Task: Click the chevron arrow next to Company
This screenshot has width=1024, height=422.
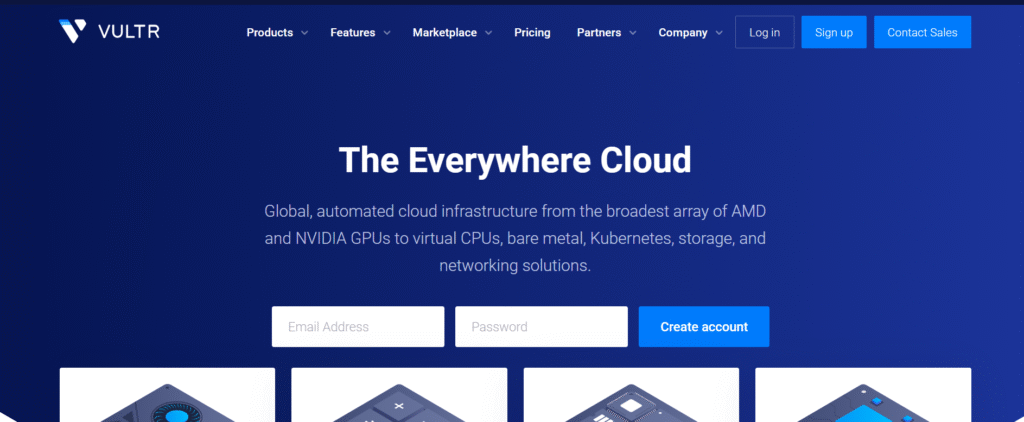Action: click(x=719, y=33)
